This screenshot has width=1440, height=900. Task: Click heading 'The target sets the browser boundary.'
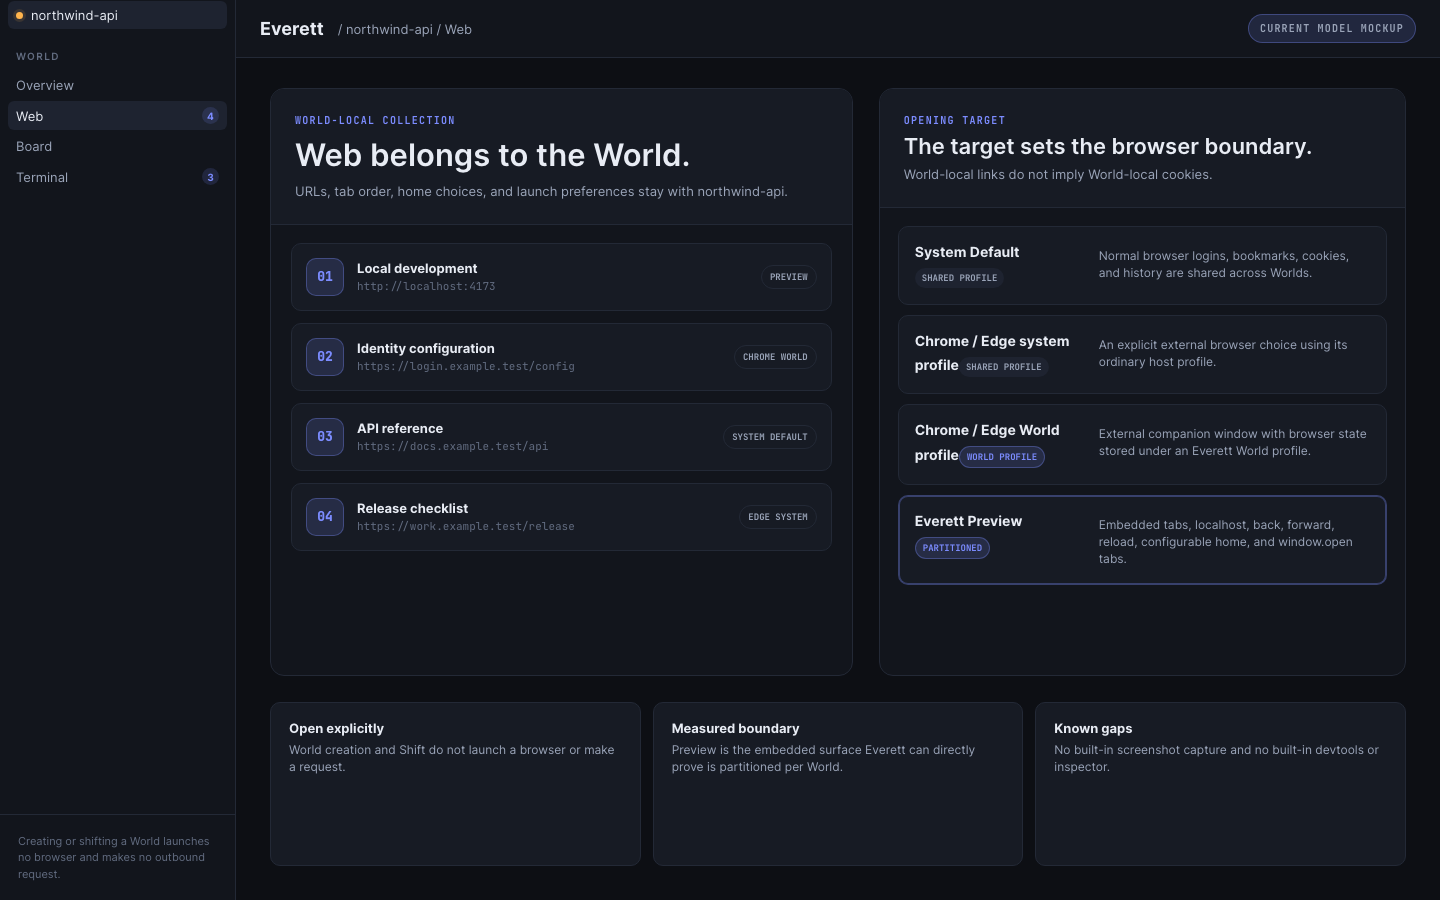click(x=1108, y=146)
